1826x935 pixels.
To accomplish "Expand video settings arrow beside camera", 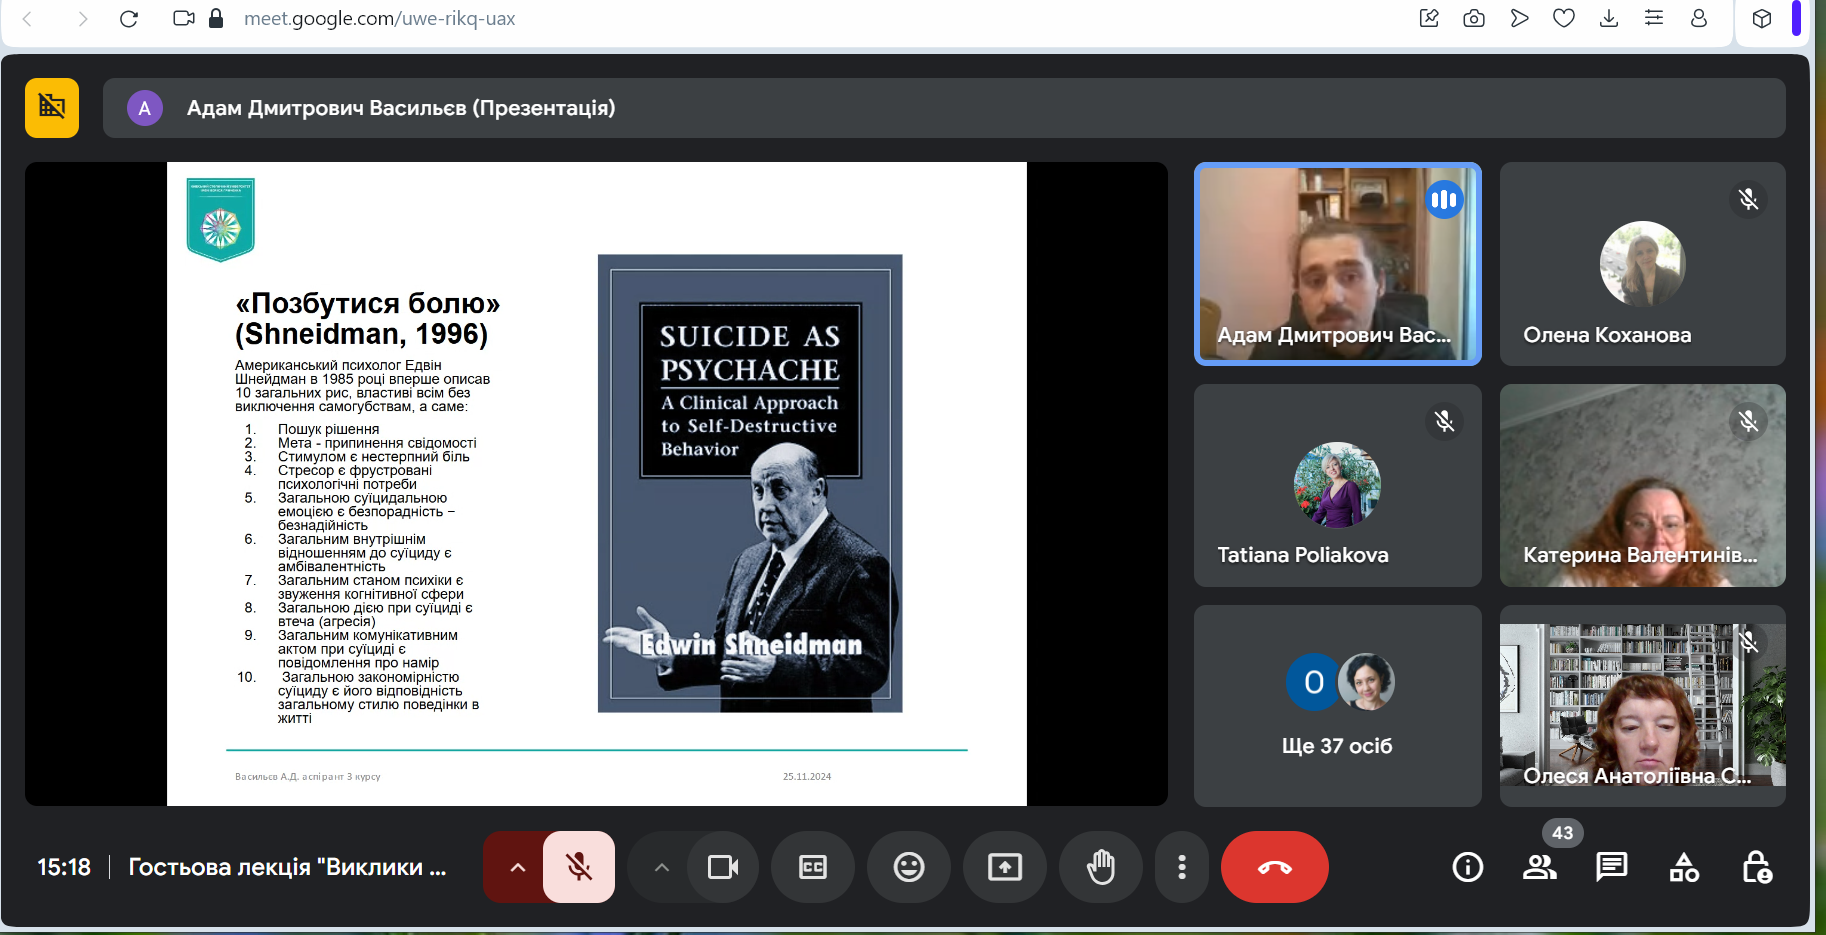I will point(661,867).
